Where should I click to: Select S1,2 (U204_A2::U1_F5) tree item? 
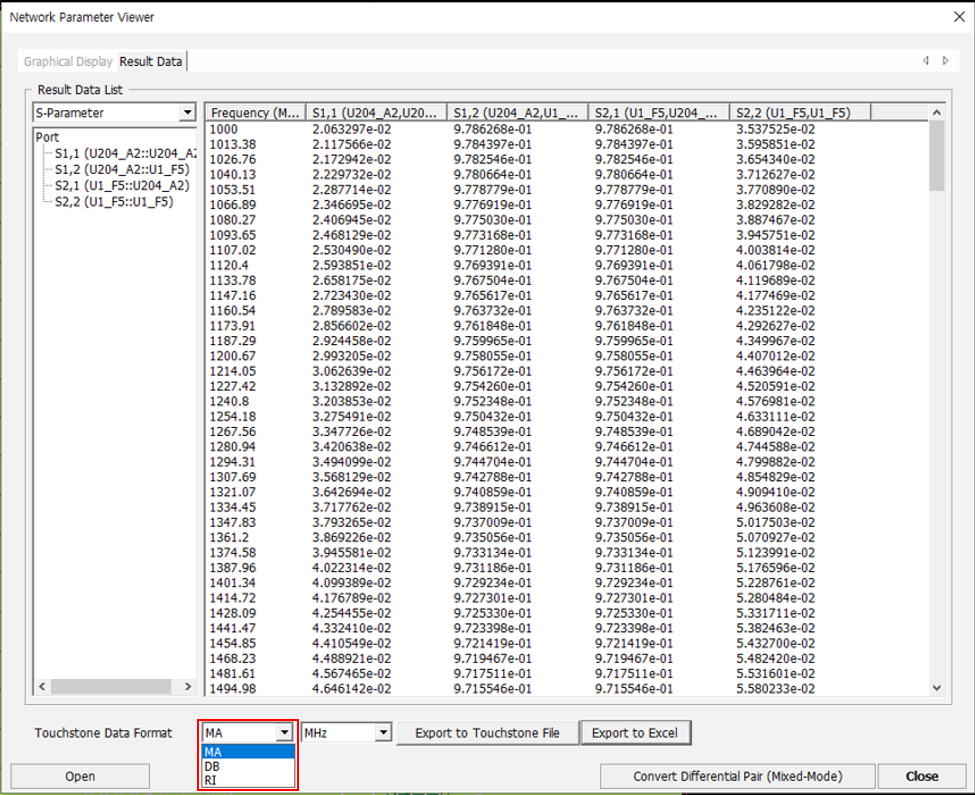(121, 170)
